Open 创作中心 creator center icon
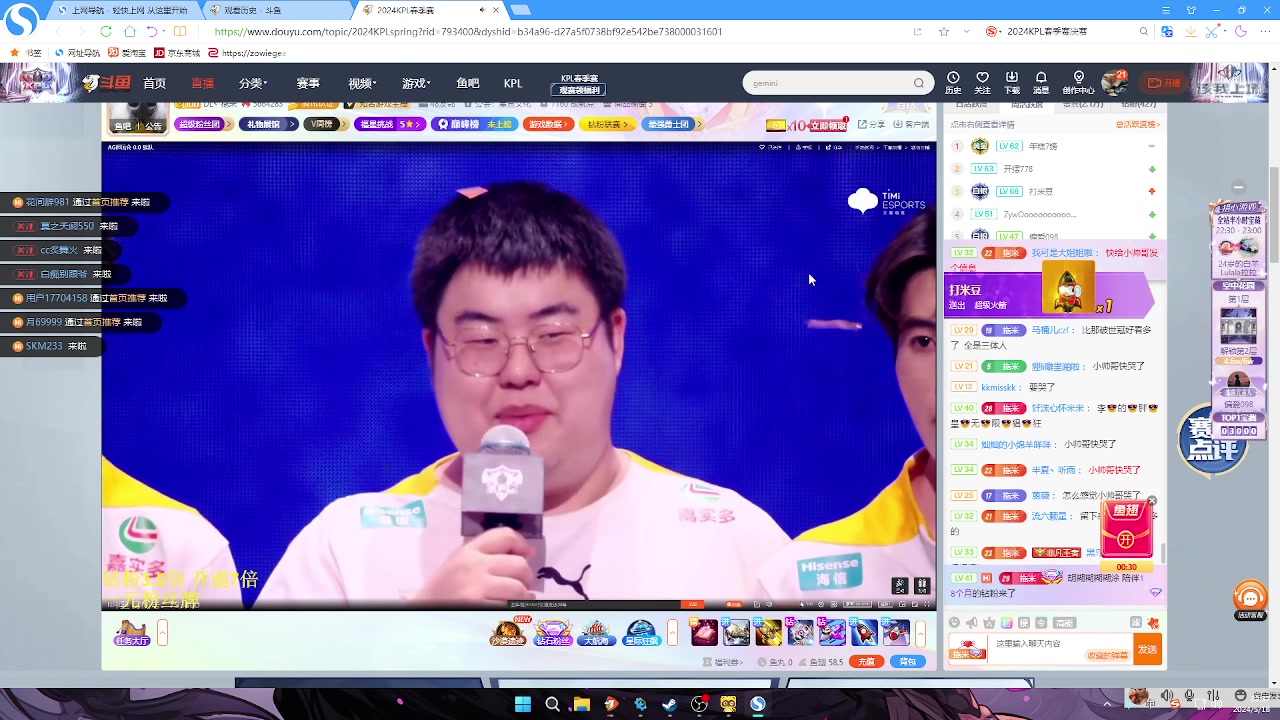The image size is (1280, 720). [1078, 82]
